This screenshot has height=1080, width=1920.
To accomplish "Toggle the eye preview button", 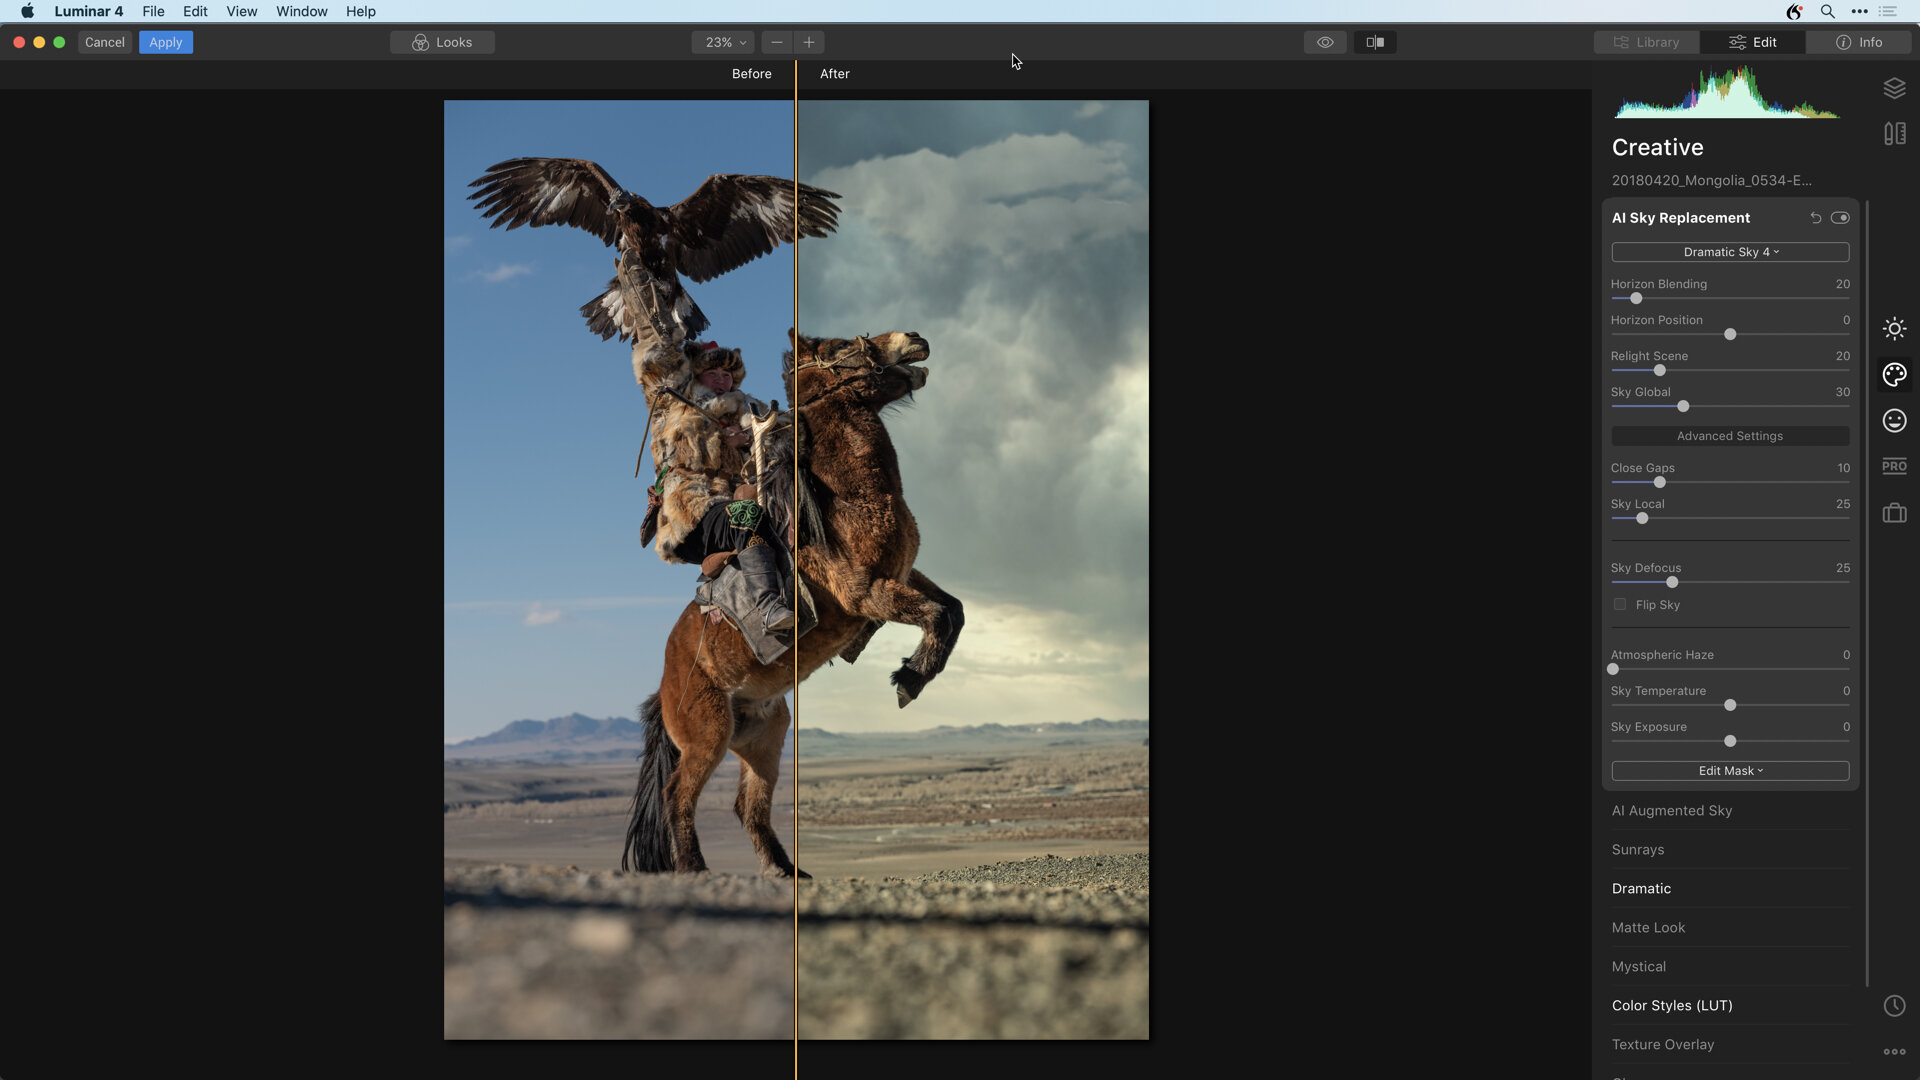I will tap(1325, 42).
